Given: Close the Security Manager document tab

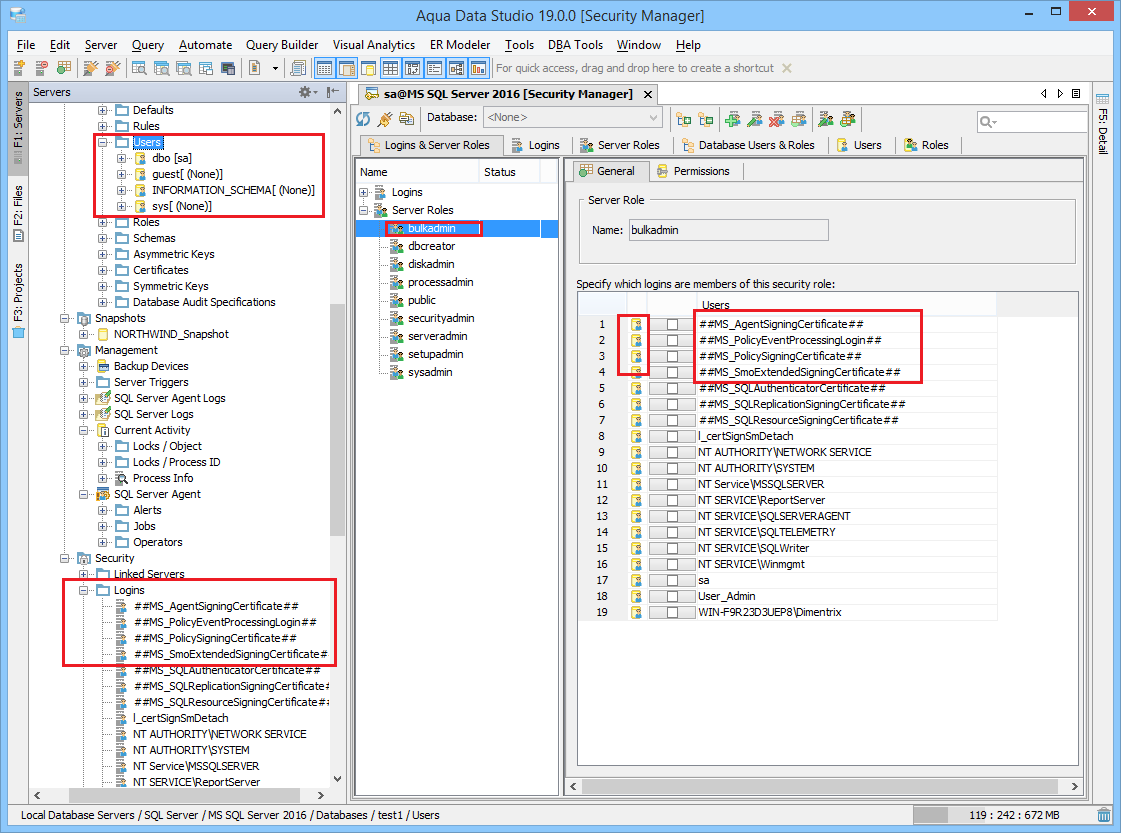Looking at the screenshot, I should [648, 94].
